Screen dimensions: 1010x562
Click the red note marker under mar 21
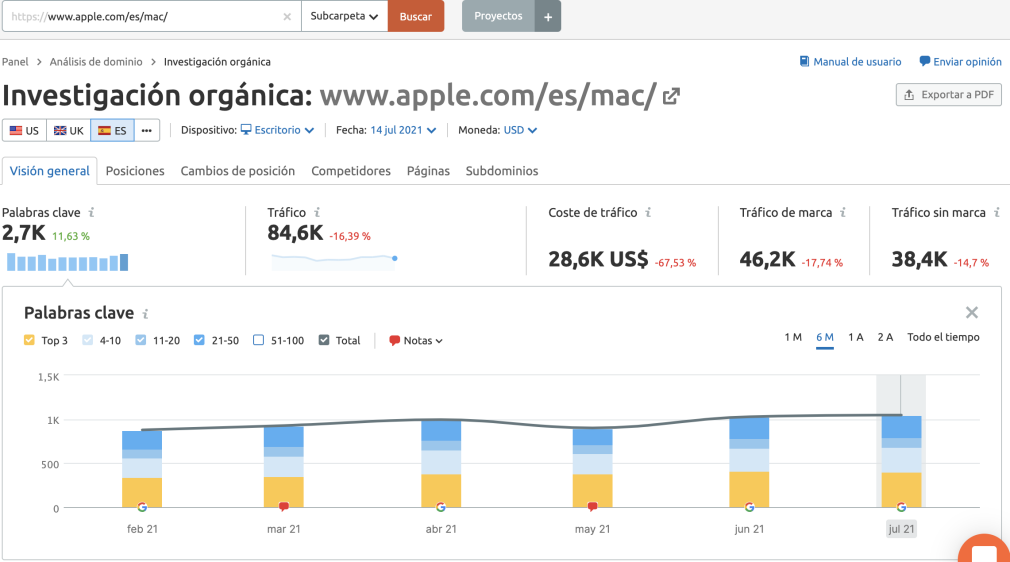[283, 507]
